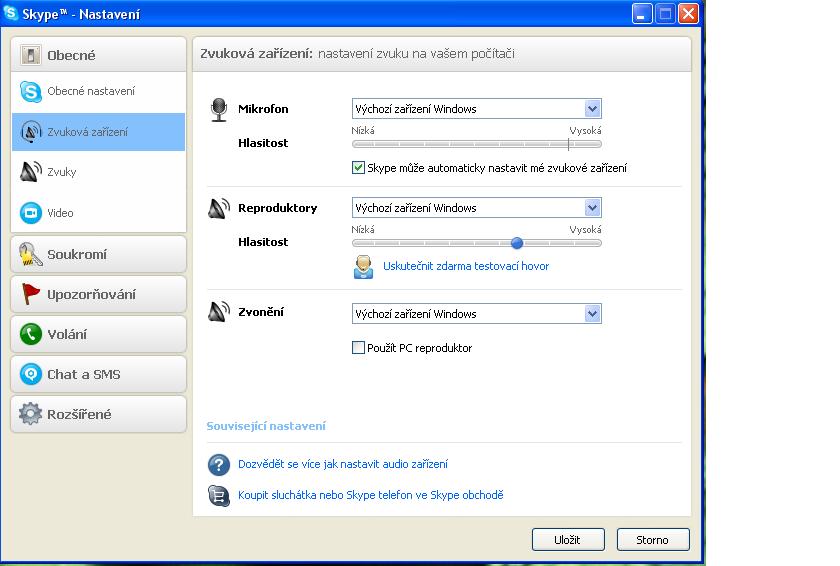Click the red flag icon for Upozorňování
840x566 pixels.
click(31, 294)
